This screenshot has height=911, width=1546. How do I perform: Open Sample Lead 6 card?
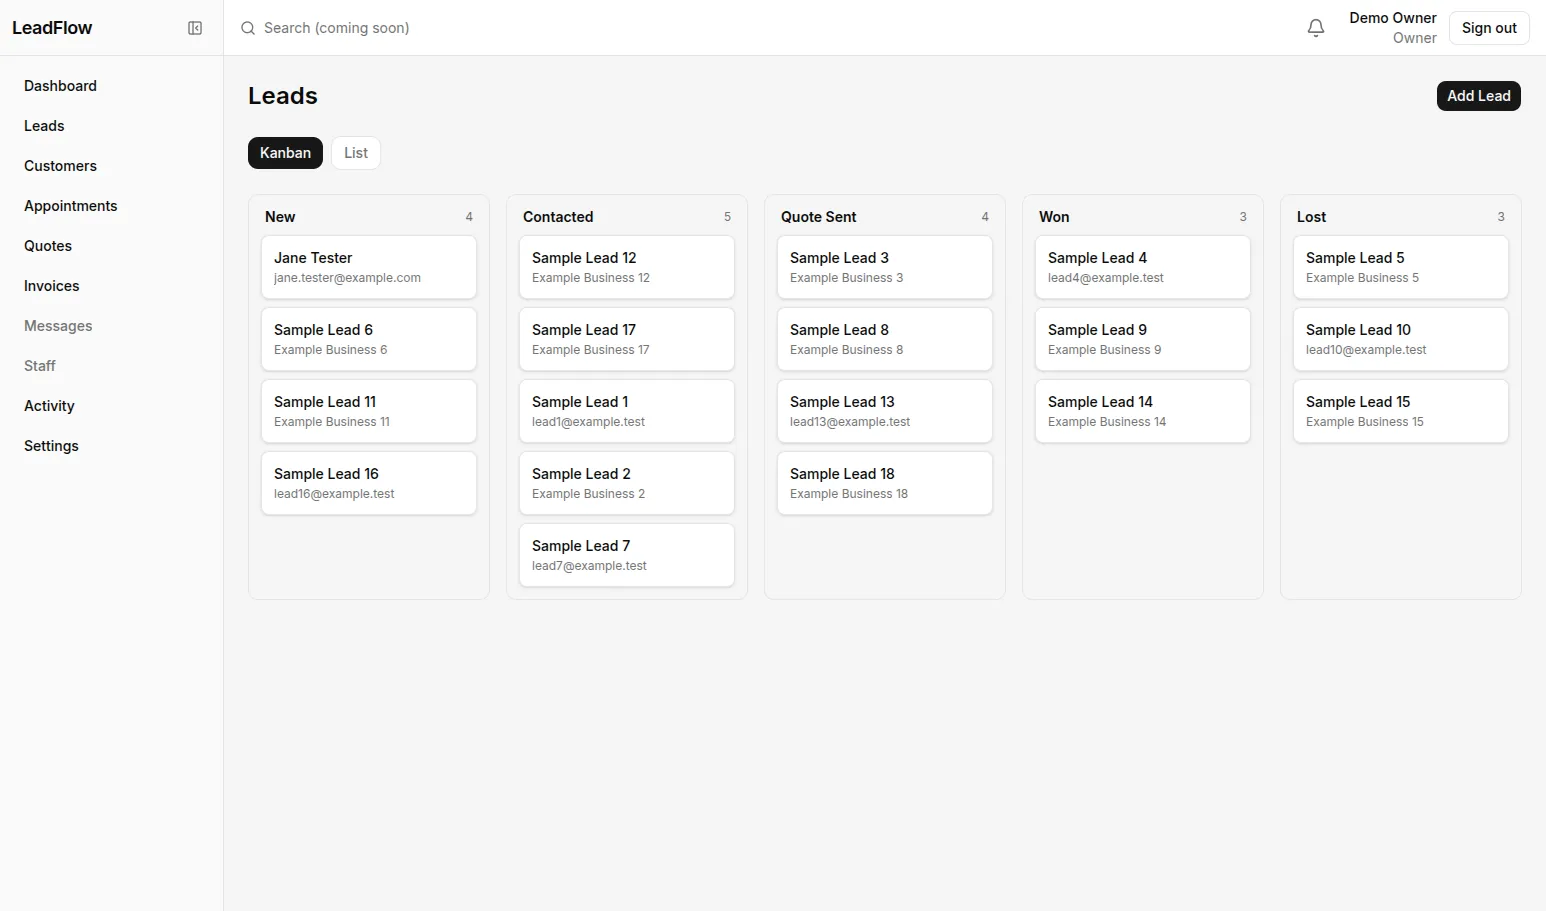(x=369, y=339)
